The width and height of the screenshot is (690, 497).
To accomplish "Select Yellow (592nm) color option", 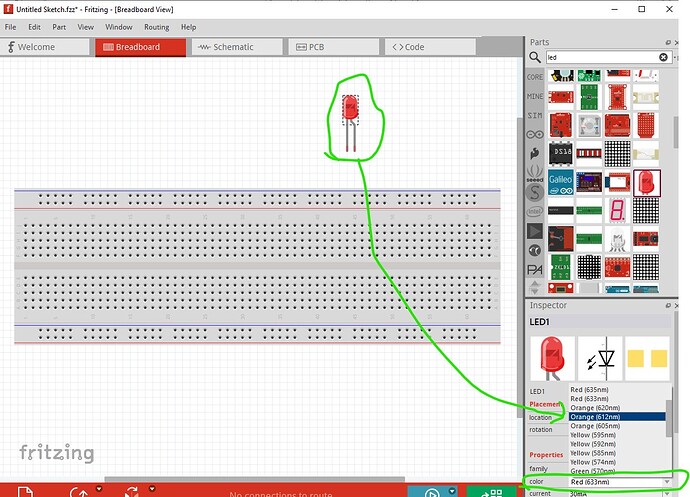I will pyautogui.click(x=617, y=444).
